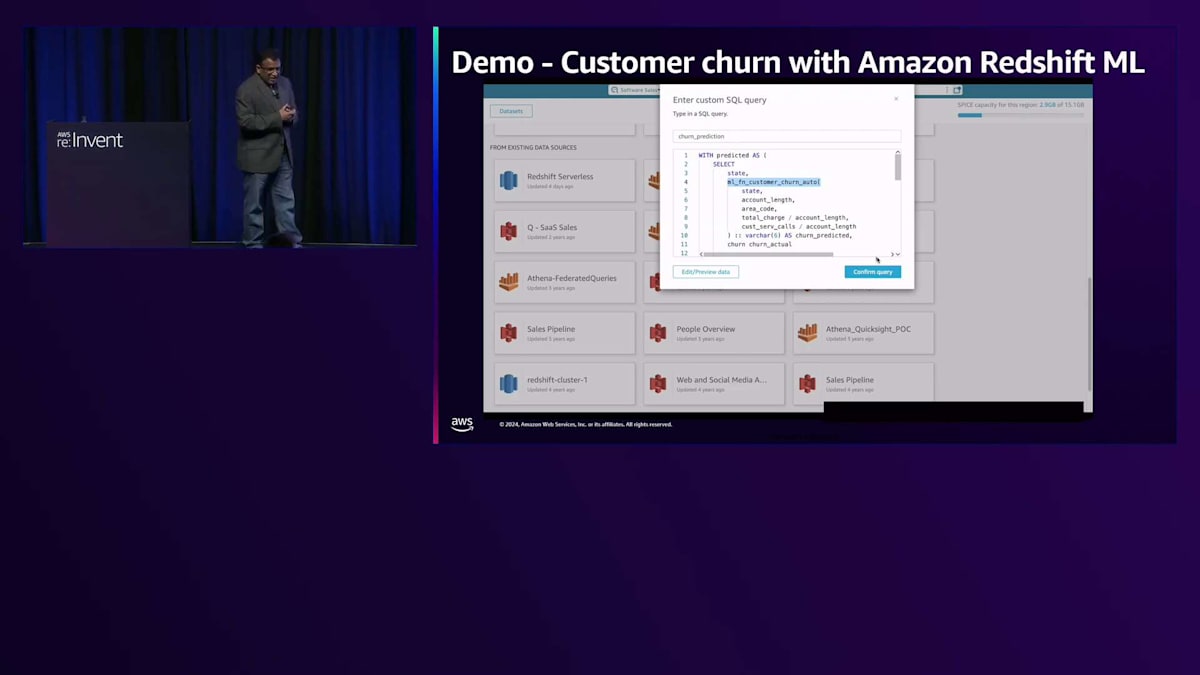Select the Athena_Quicksight_POC data source icon
The width and height of the screenshot is (1200, 675).
(x=807, y=333)
